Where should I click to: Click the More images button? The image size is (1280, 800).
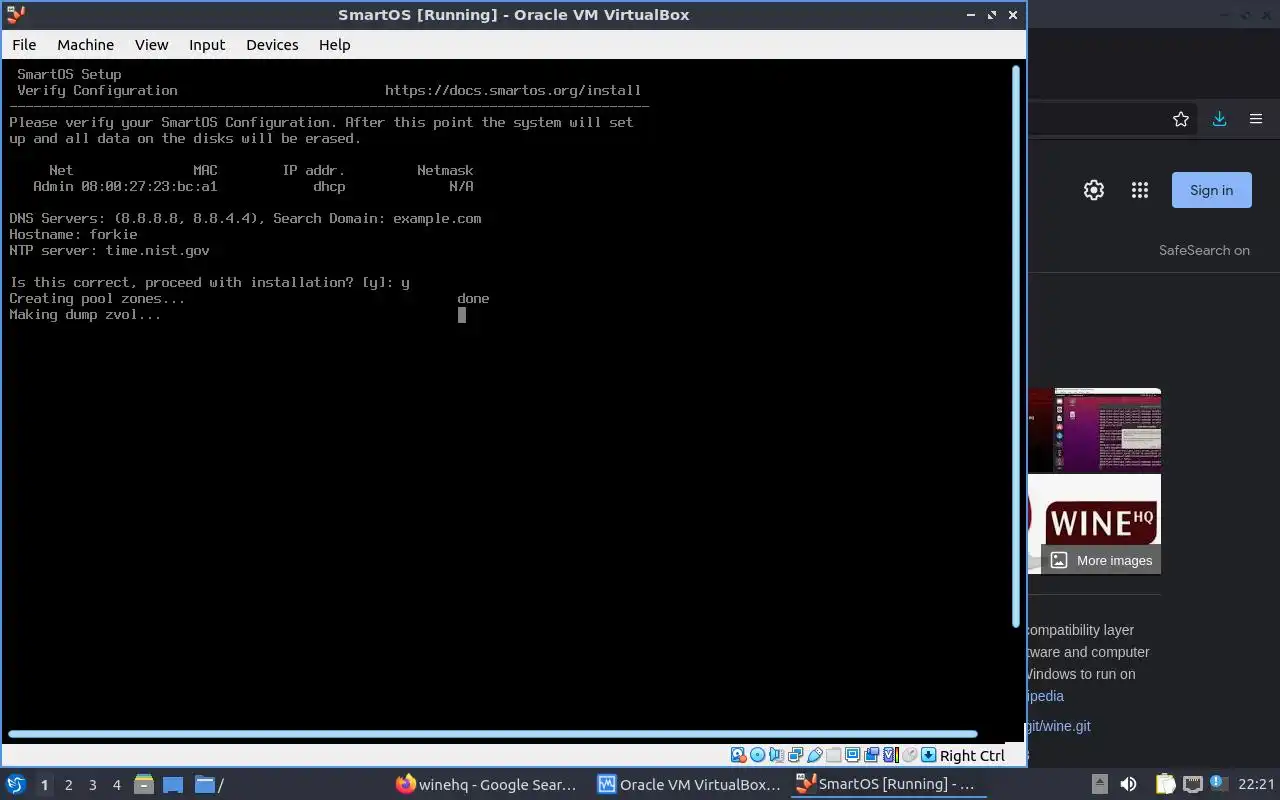pos(1101,560)
